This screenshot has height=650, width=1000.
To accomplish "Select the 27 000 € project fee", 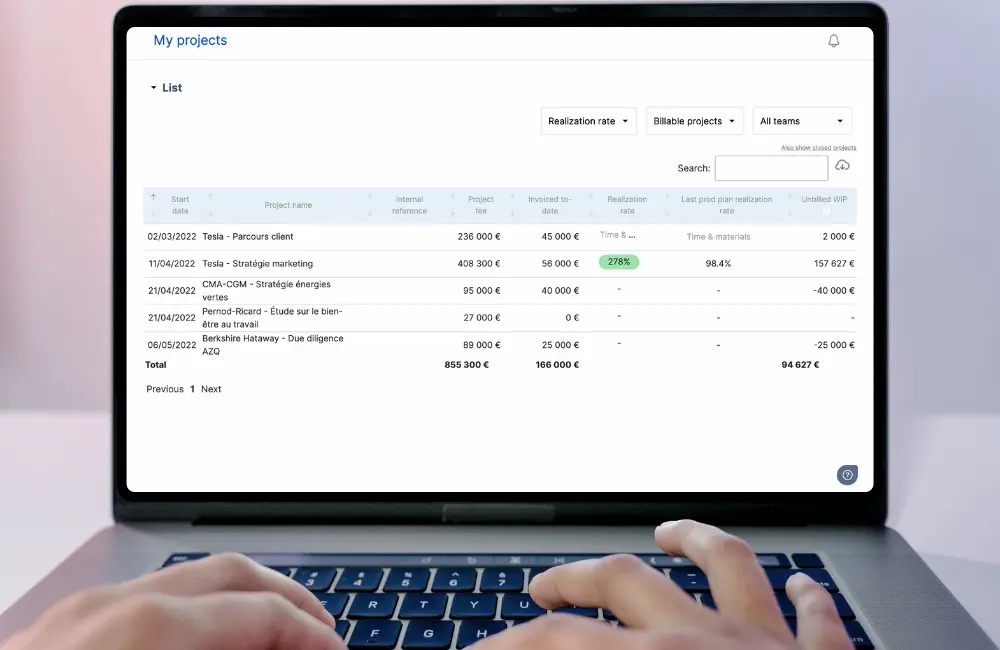I will click(482, 318).
